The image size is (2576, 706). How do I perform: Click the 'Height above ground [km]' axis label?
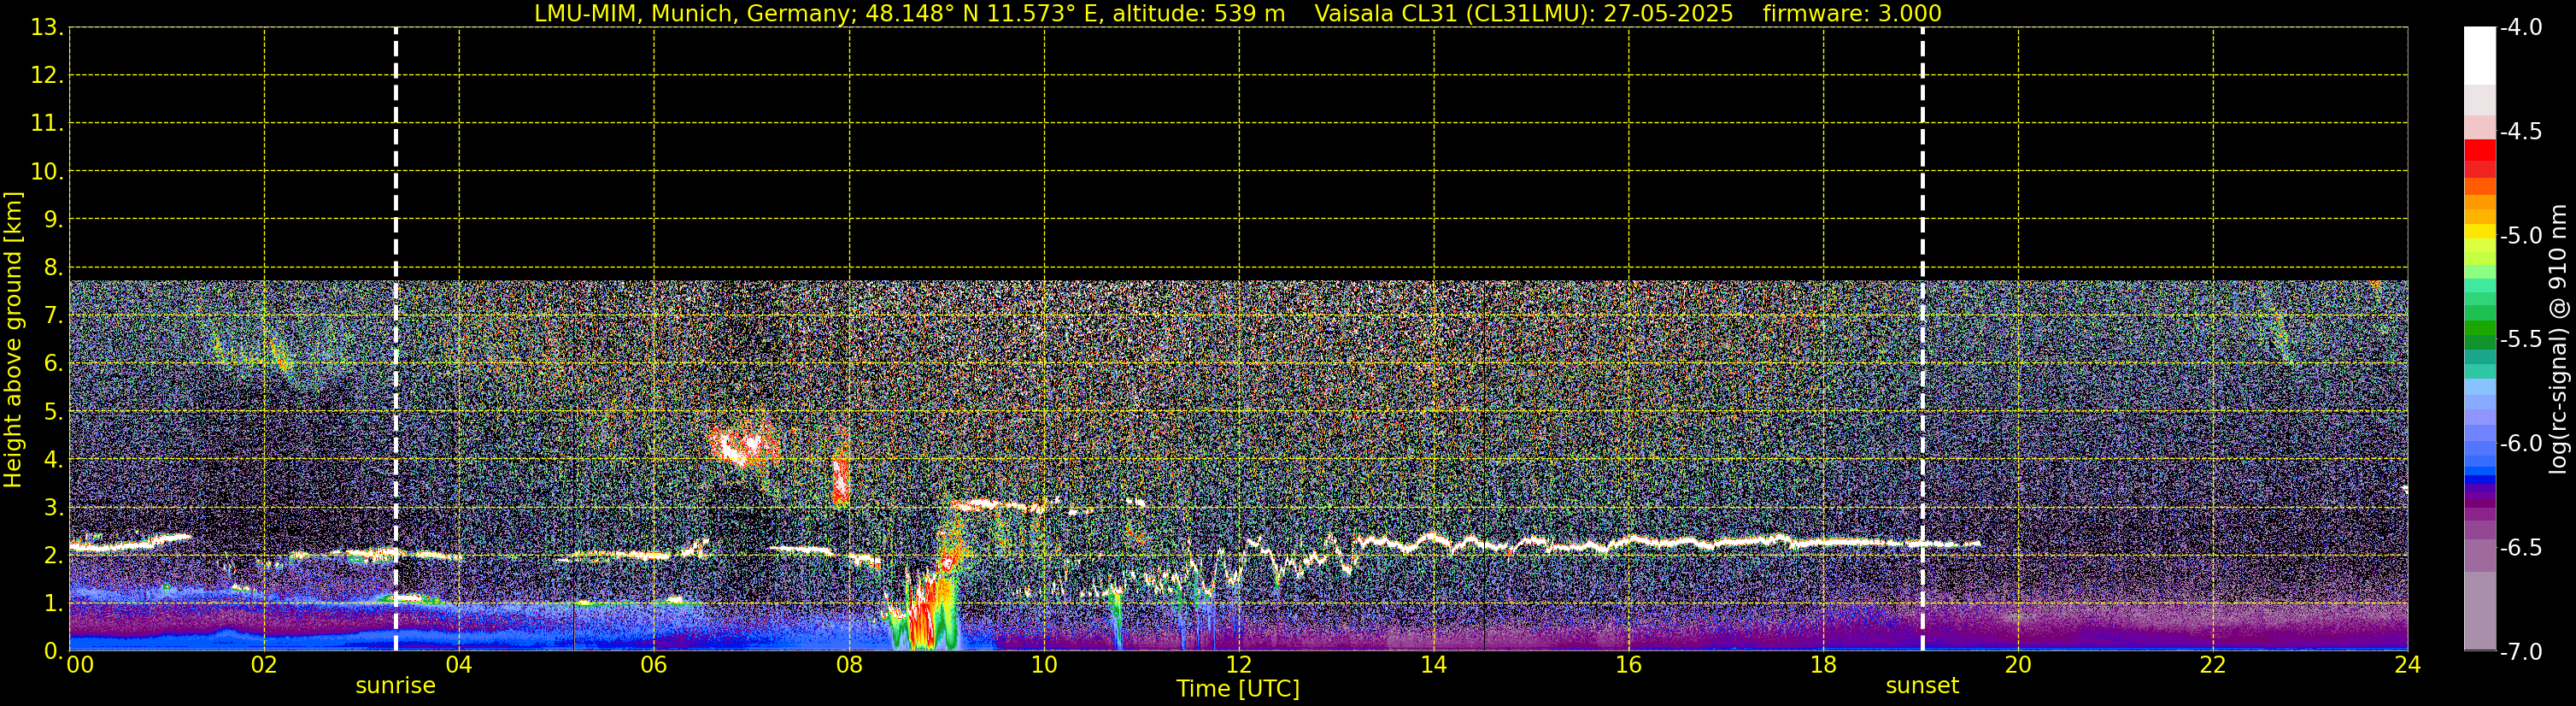[13, 339]
